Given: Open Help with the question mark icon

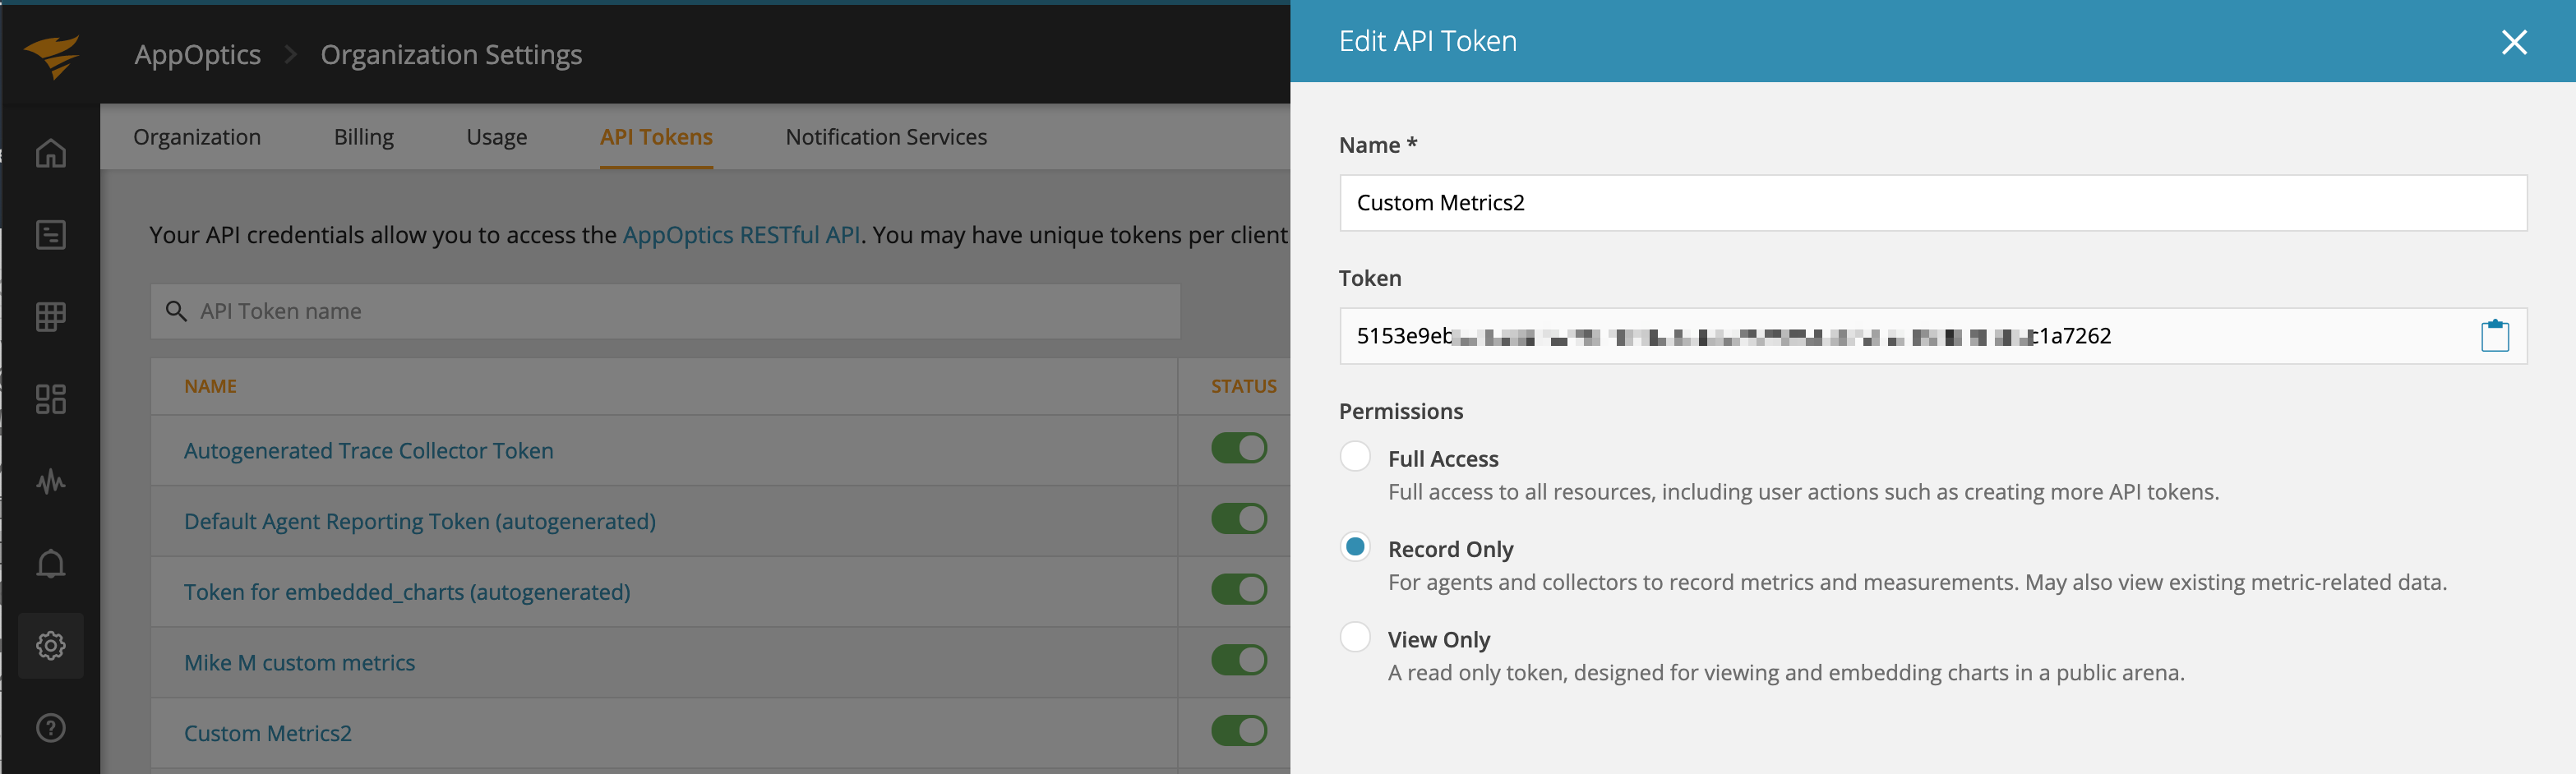Looking at the screenshot, I should pyautogui.click(x=50, y=728).
